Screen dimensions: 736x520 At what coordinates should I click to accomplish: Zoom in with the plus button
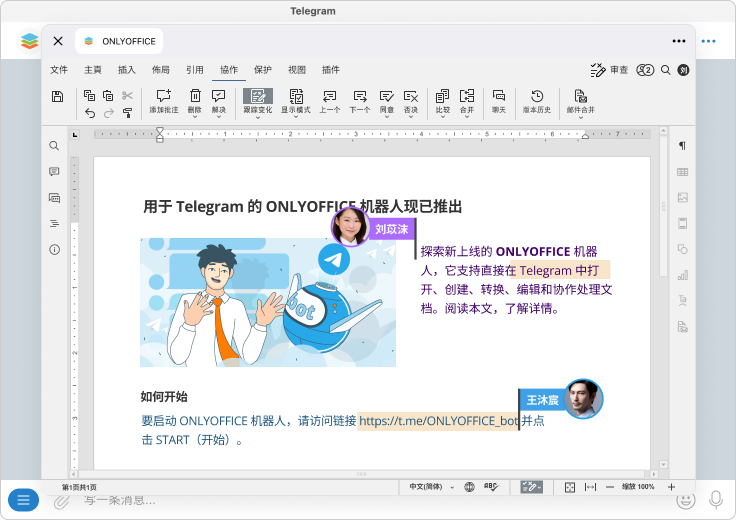point(671,487)
